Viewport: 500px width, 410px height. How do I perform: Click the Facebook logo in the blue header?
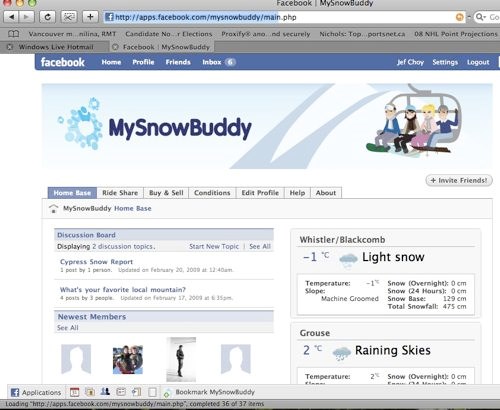(x=63, y=62)
